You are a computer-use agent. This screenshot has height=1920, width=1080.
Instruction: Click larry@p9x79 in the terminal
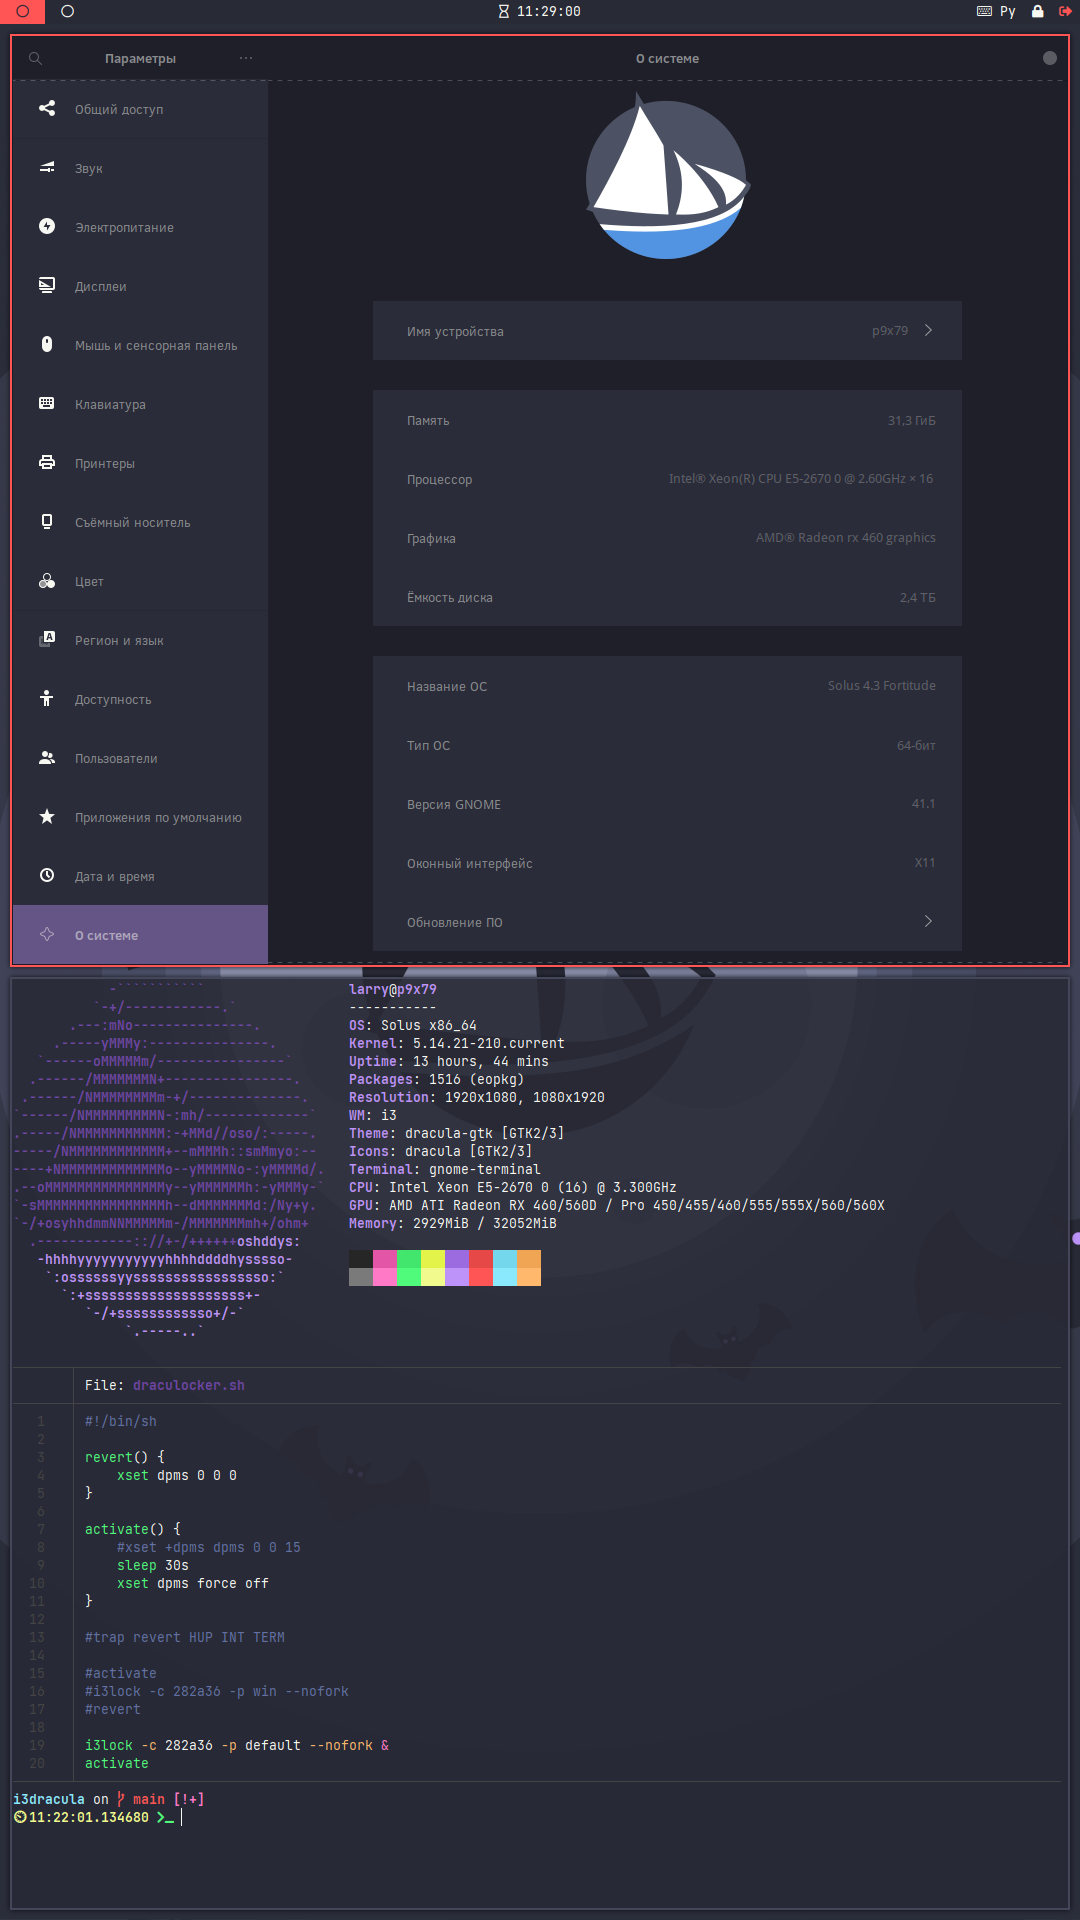coord(393,989)
